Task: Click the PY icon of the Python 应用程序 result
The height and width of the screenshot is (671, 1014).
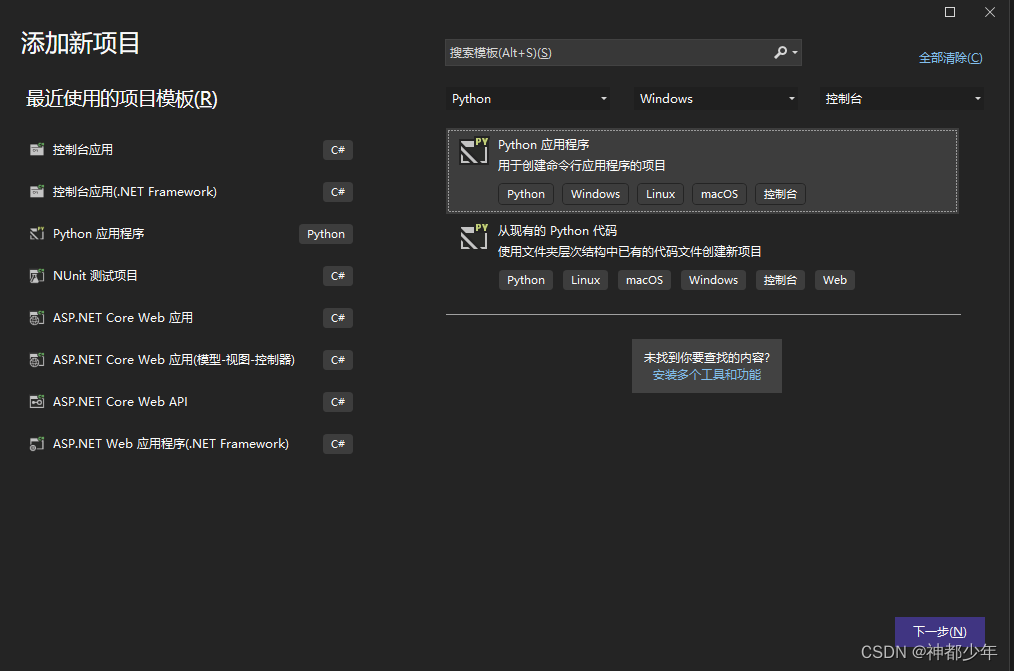Action: pos(473,151)
